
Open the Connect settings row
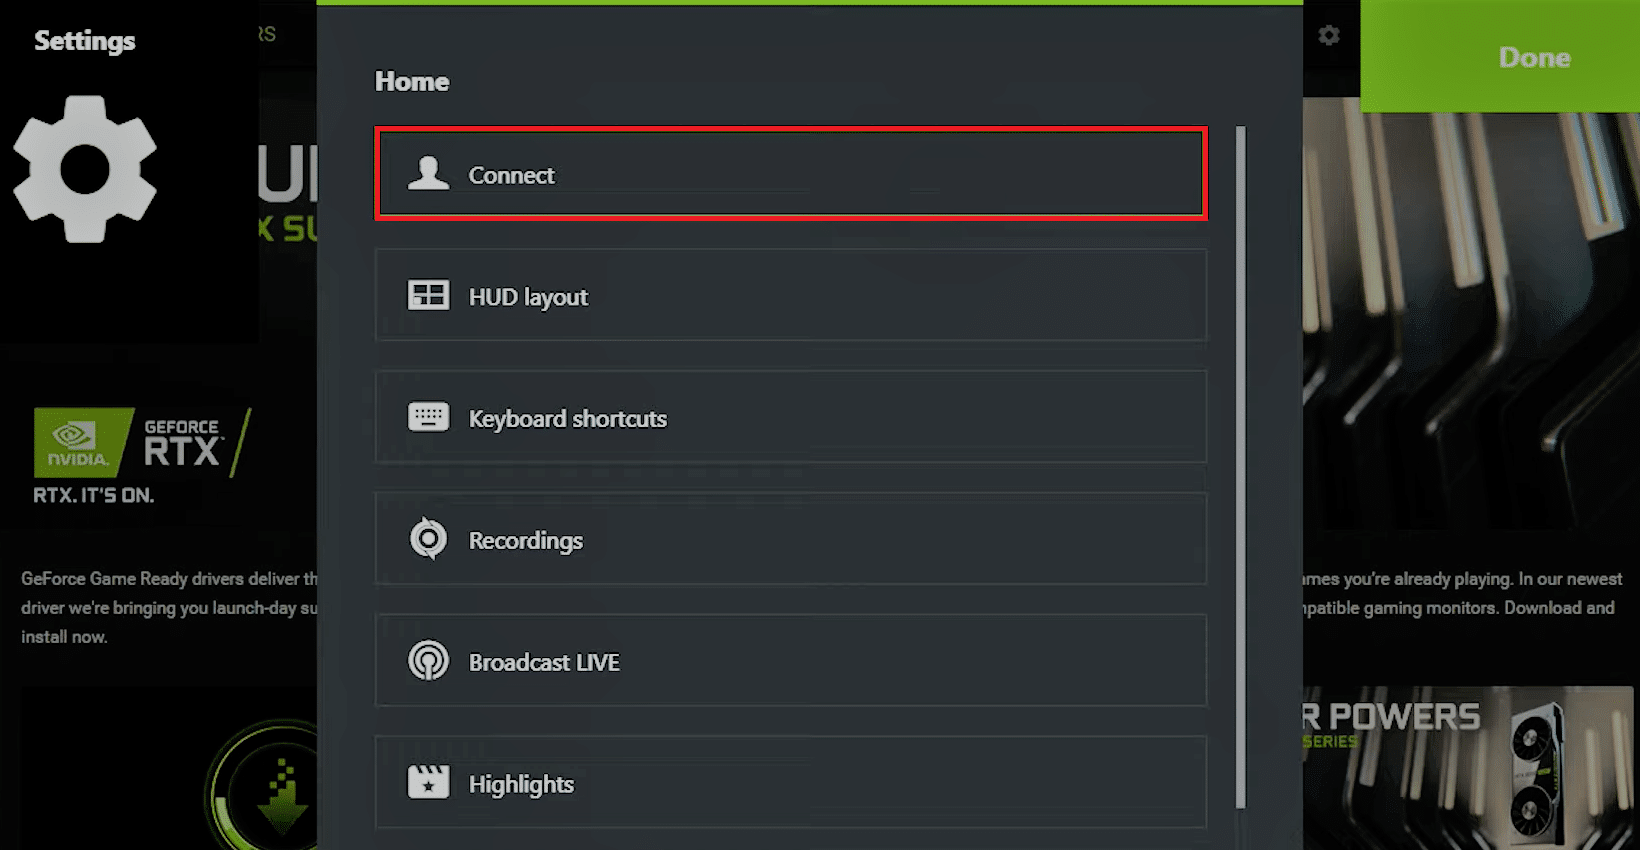(790, 174)
